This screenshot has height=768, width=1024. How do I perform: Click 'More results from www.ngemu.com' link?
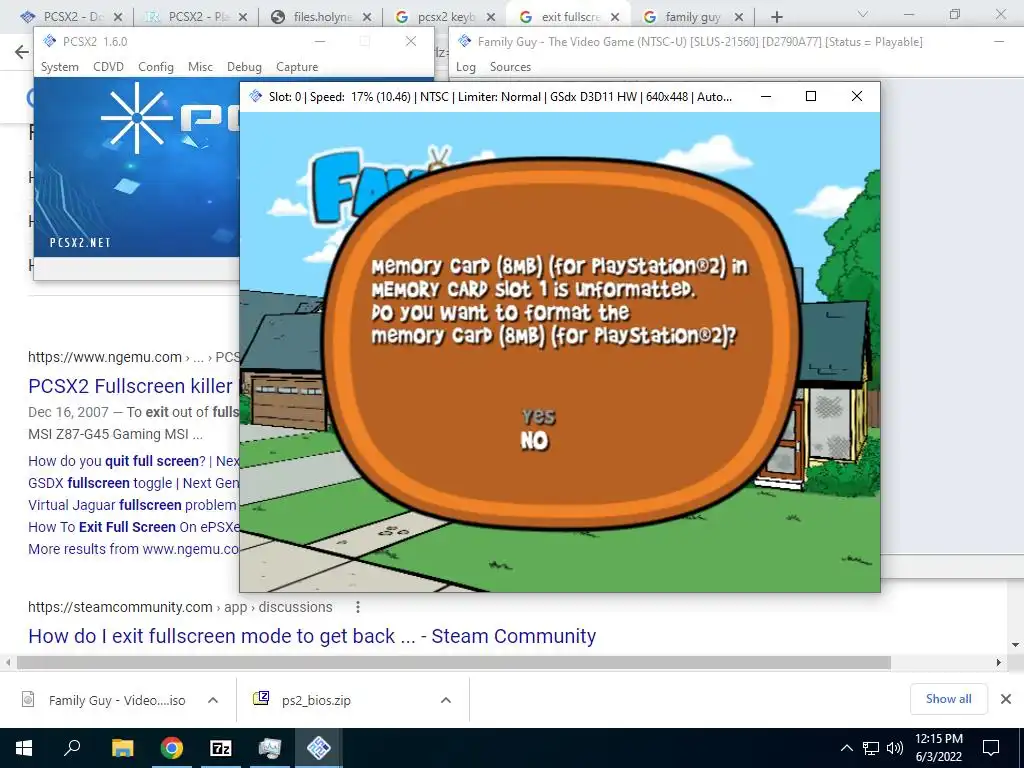[133, 549]
